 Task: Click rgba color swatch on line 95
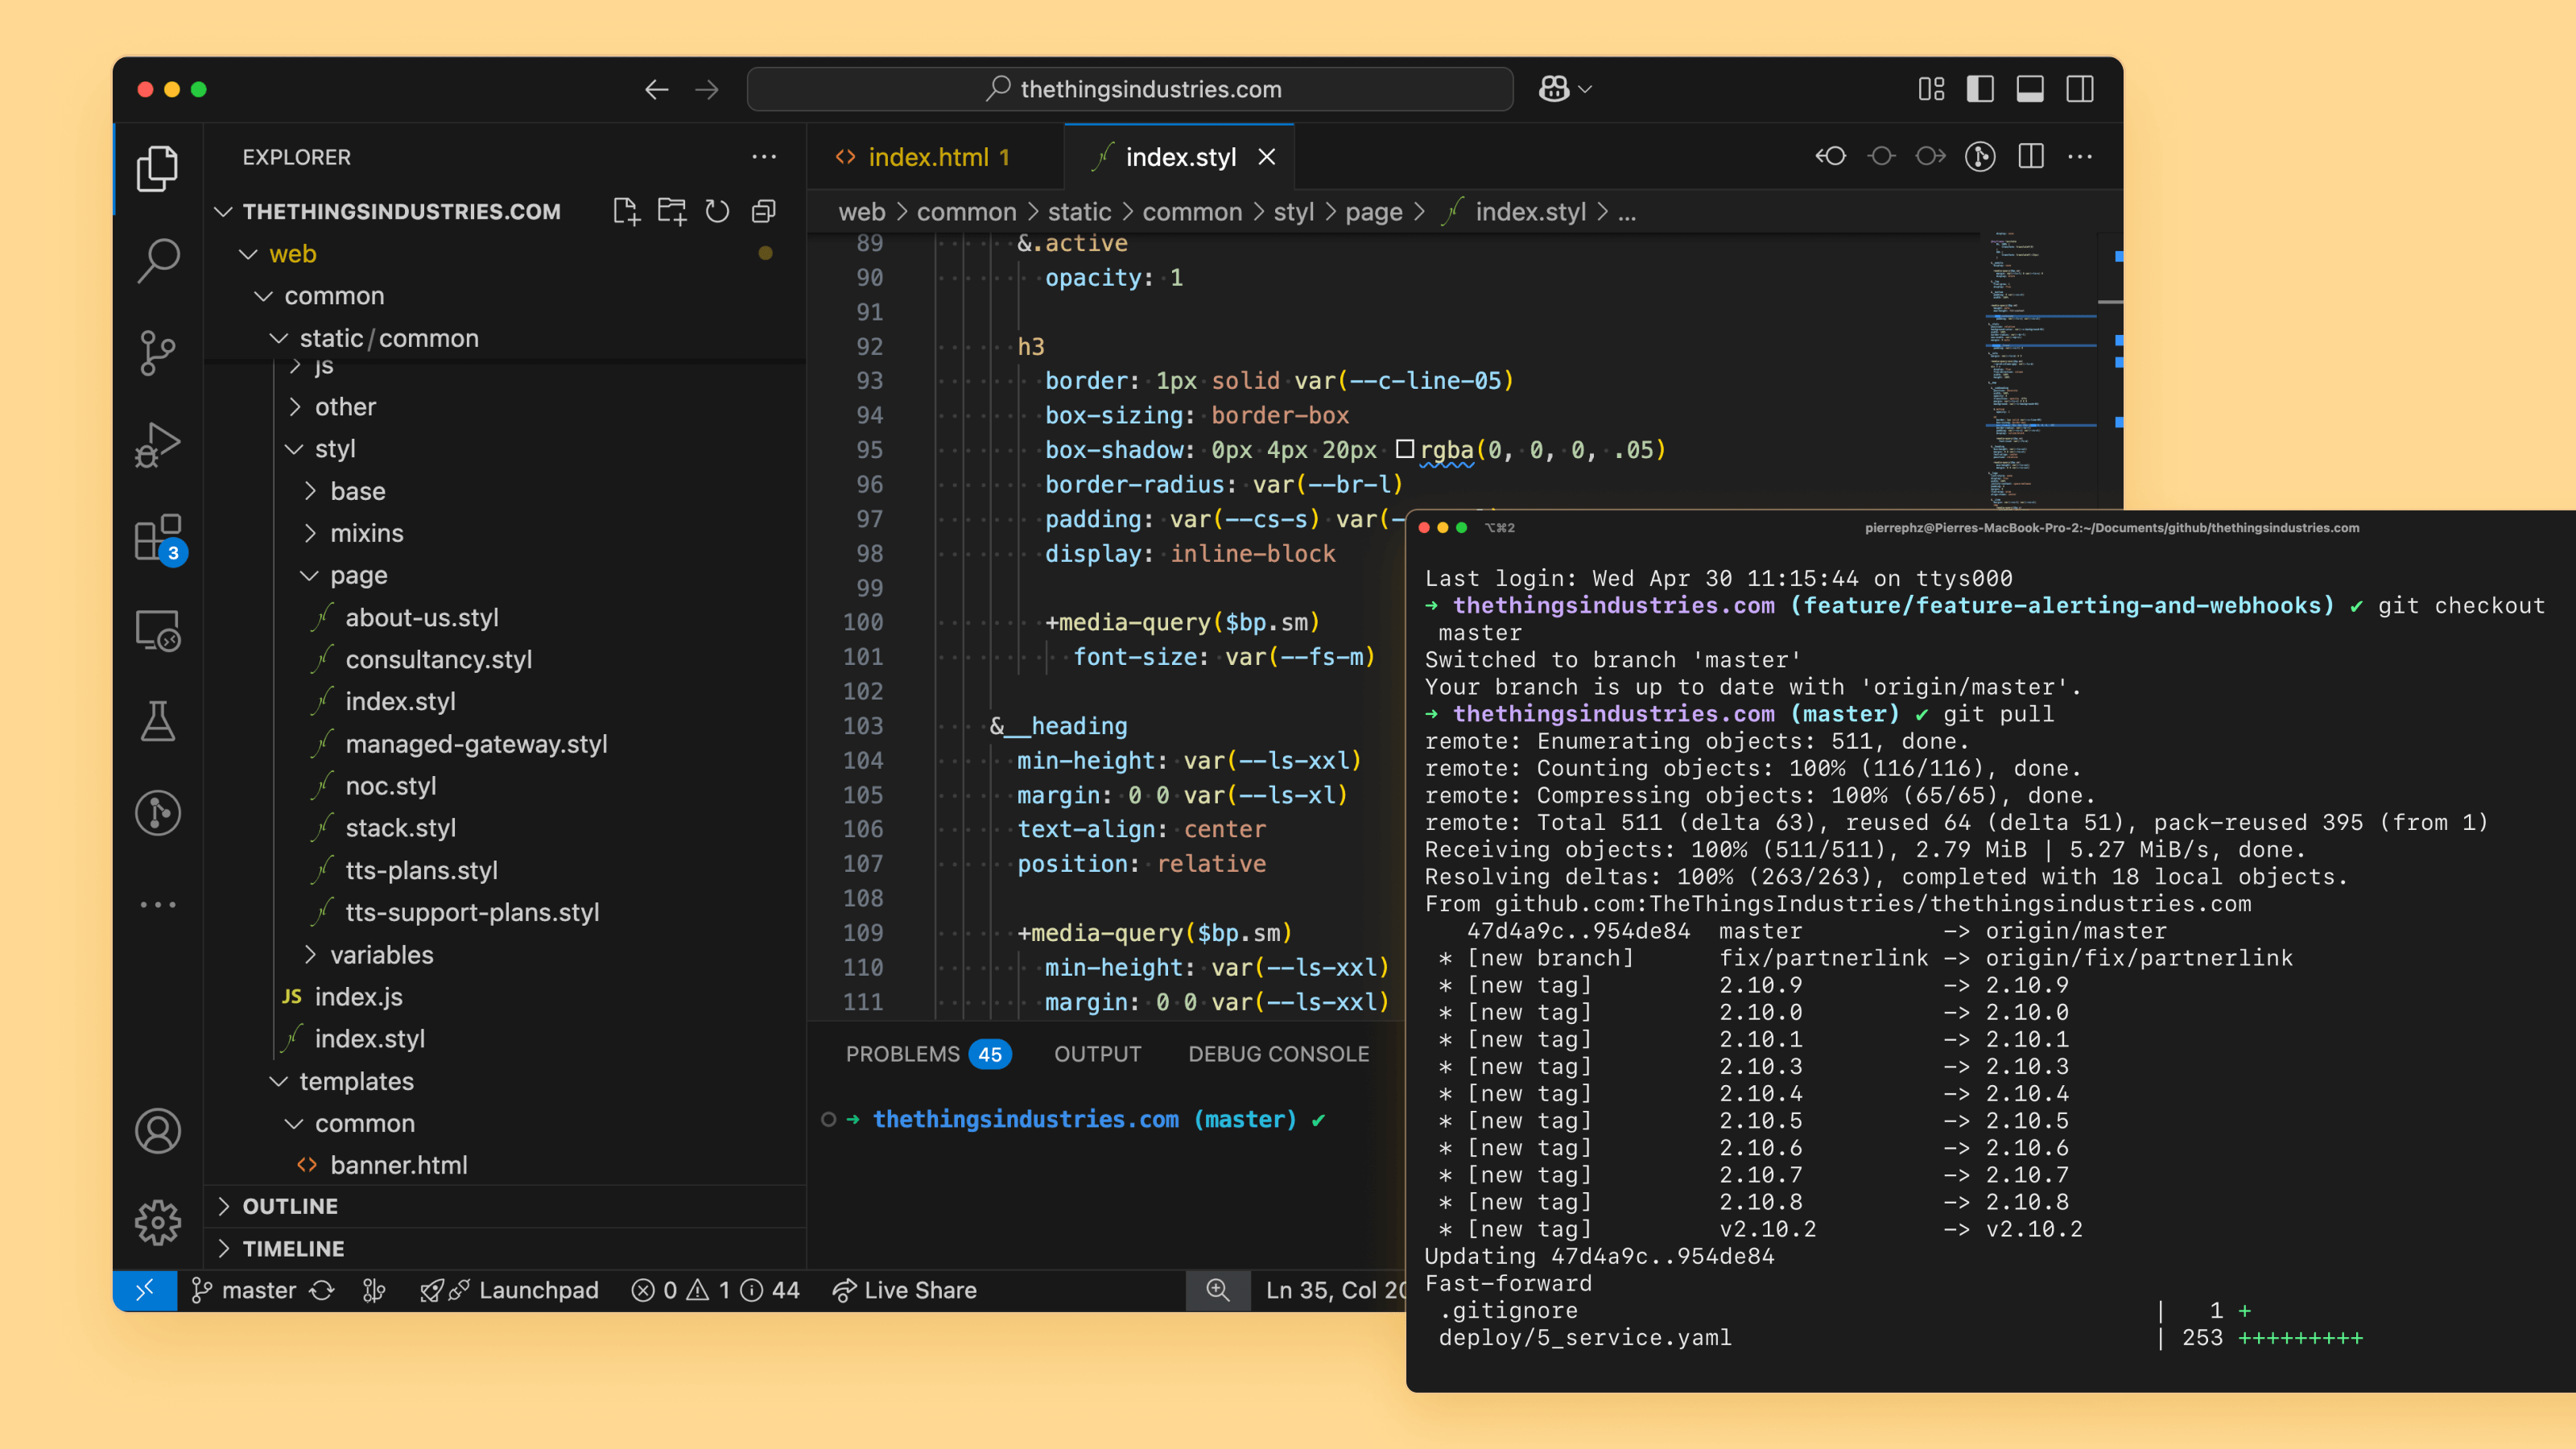(1404, 449)
